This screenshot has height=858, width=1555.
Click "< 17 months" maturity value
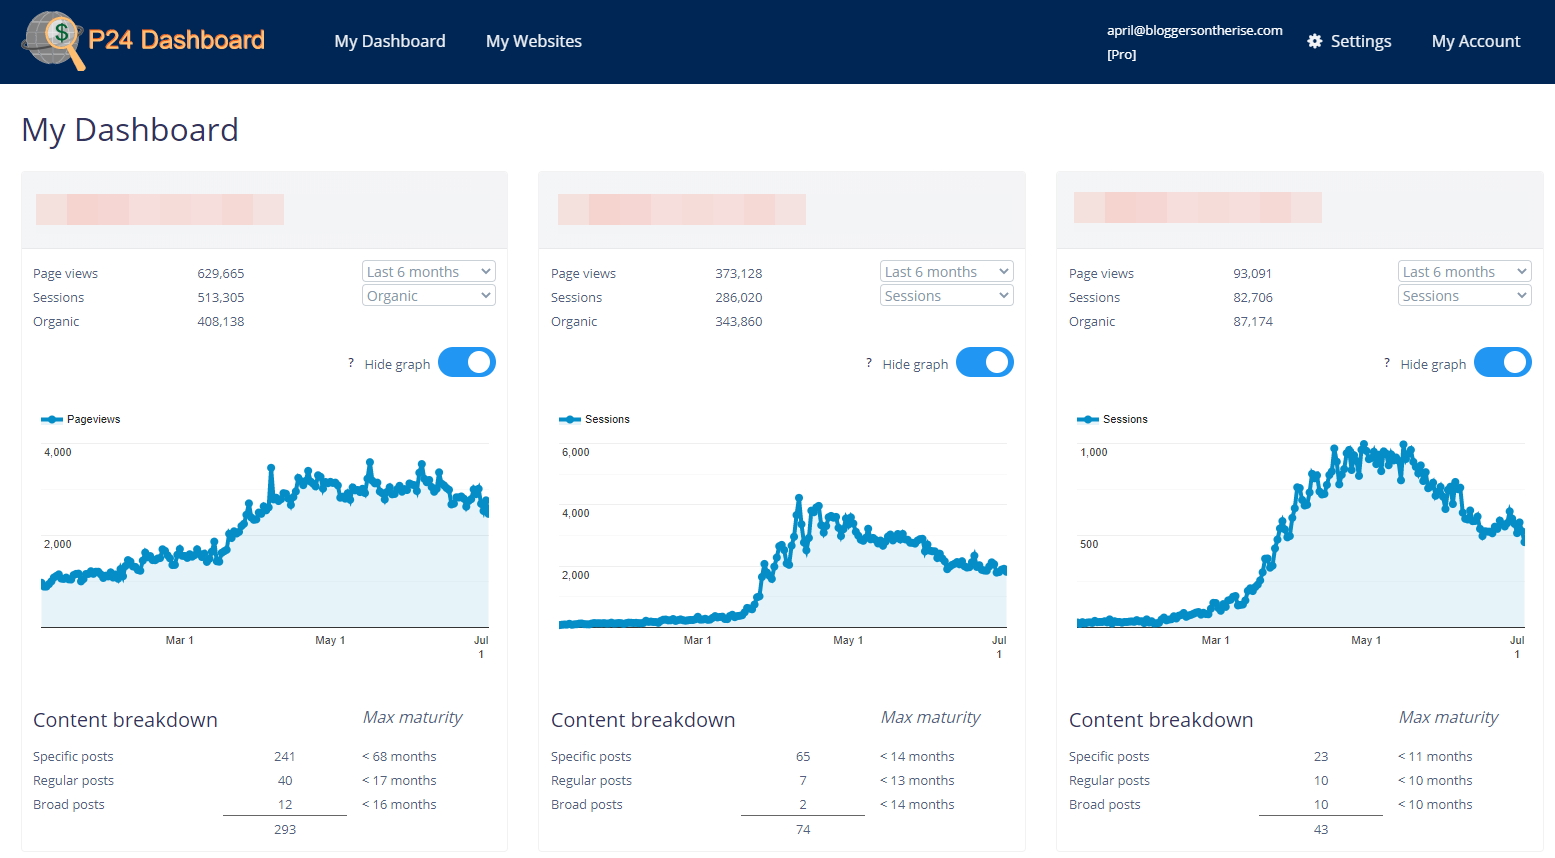[399, 780]
